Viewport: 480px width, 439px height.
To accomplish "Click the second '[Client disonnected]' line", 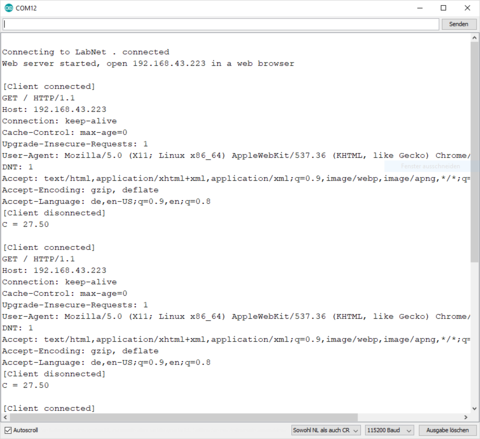I will tap(54, 374).
